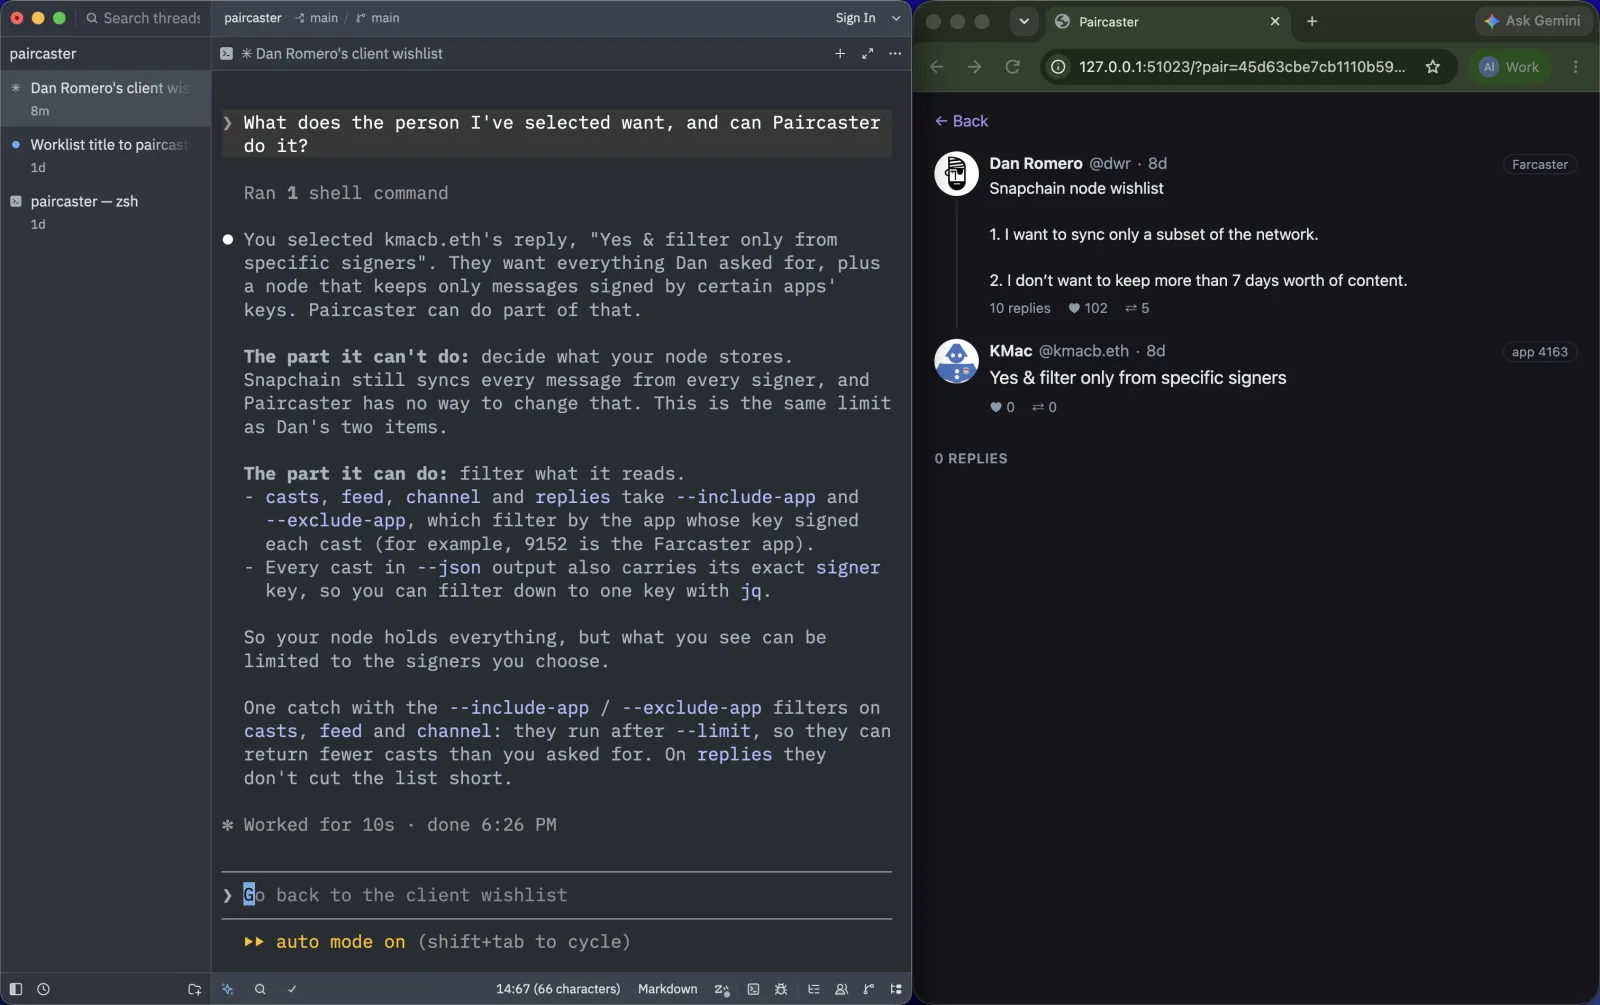Screen dimensions: 1600x1005
Task: Open the Work profile menu in Chrome
Action: 1510,67
